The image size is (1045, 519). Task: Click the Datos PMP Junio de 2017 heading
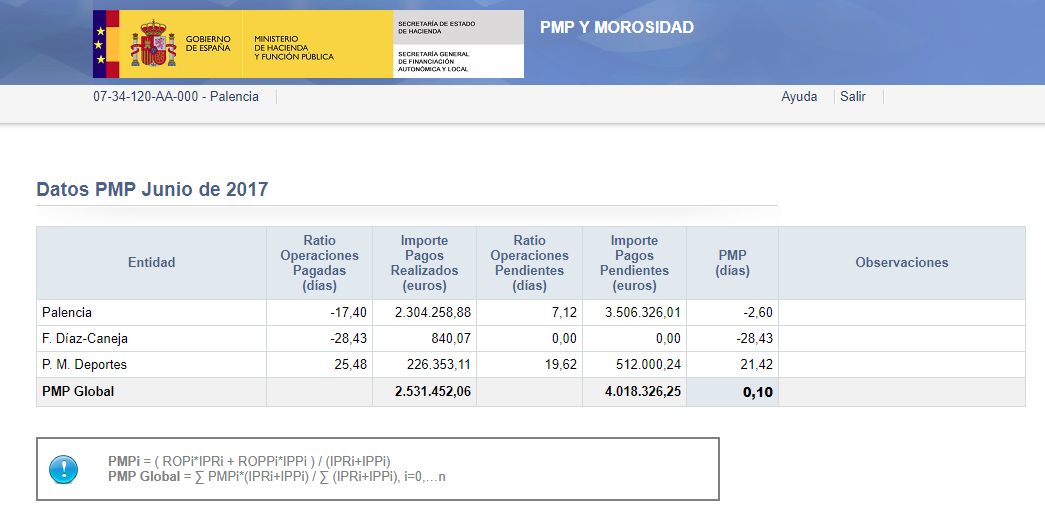[x=152, y=189]
